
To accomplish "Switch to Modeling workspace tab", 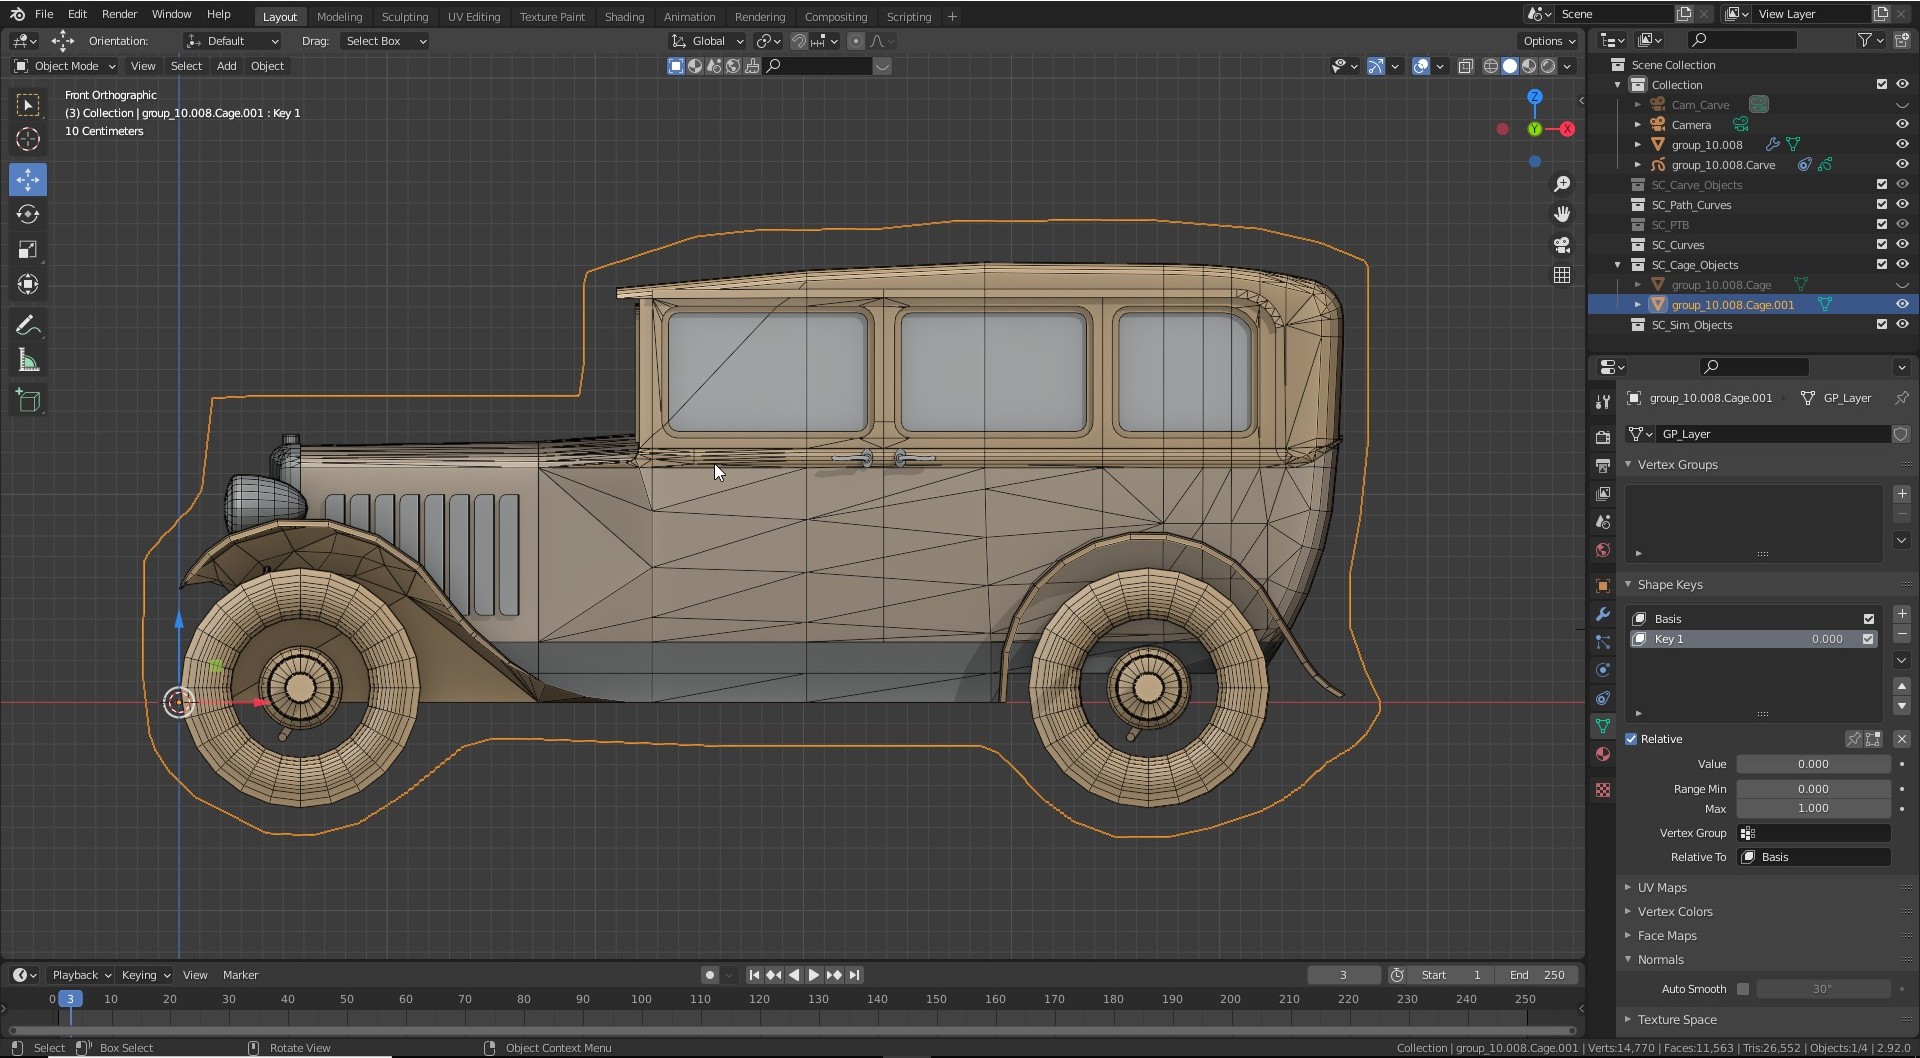I will pos(339,17).
